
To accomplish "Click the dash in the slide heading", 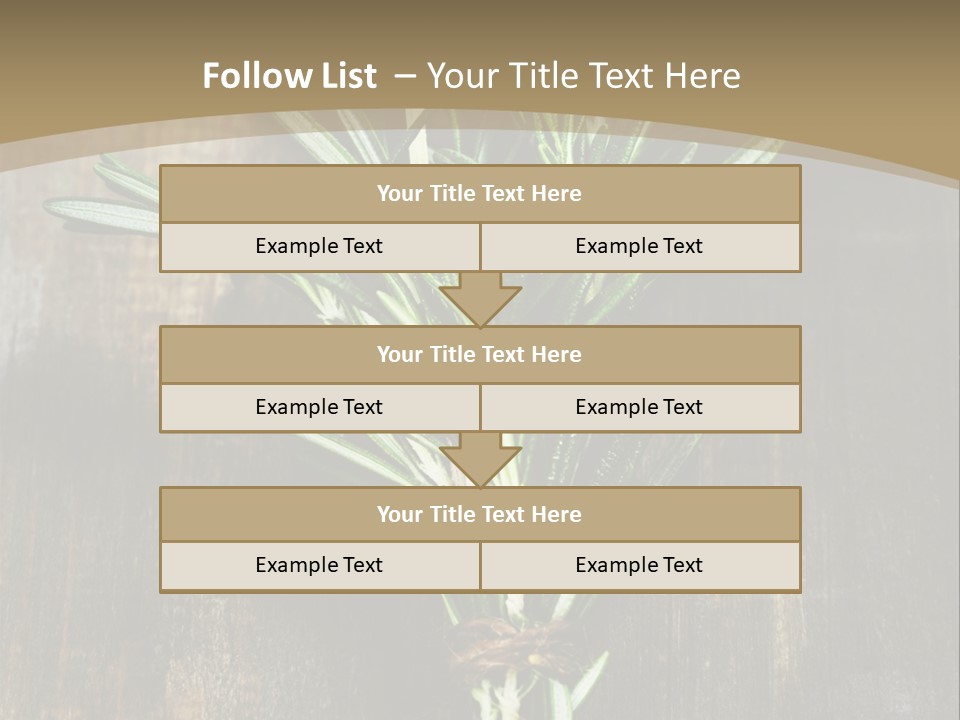I will (405, 76).
